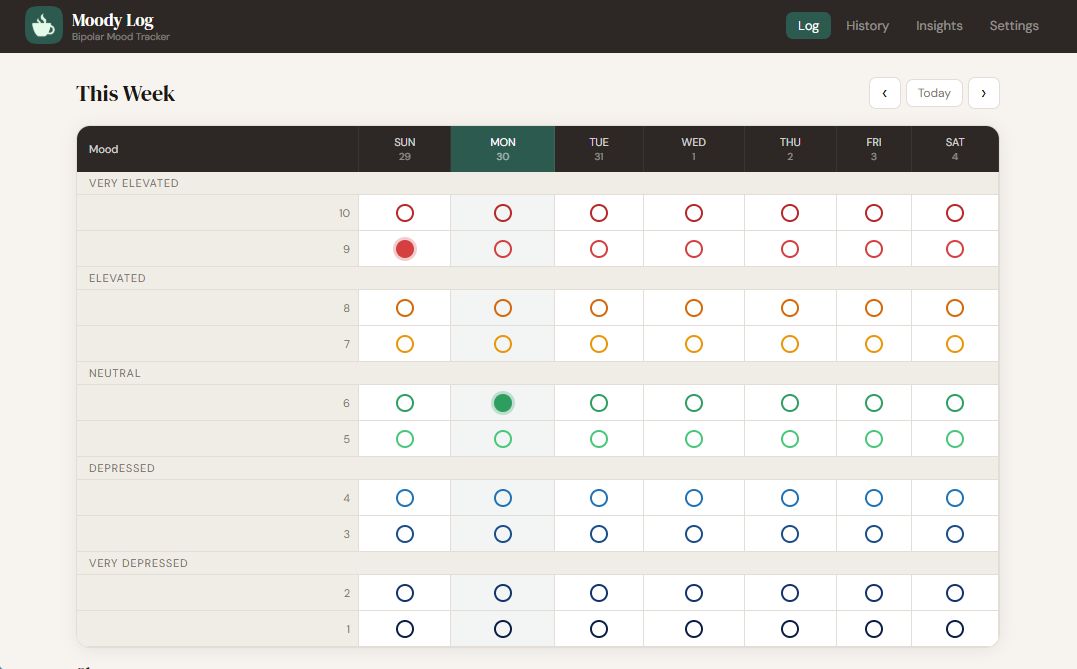Viewport: 1077px width, 669px height.
Task: Click the Today button
Action: coord(934,93)
